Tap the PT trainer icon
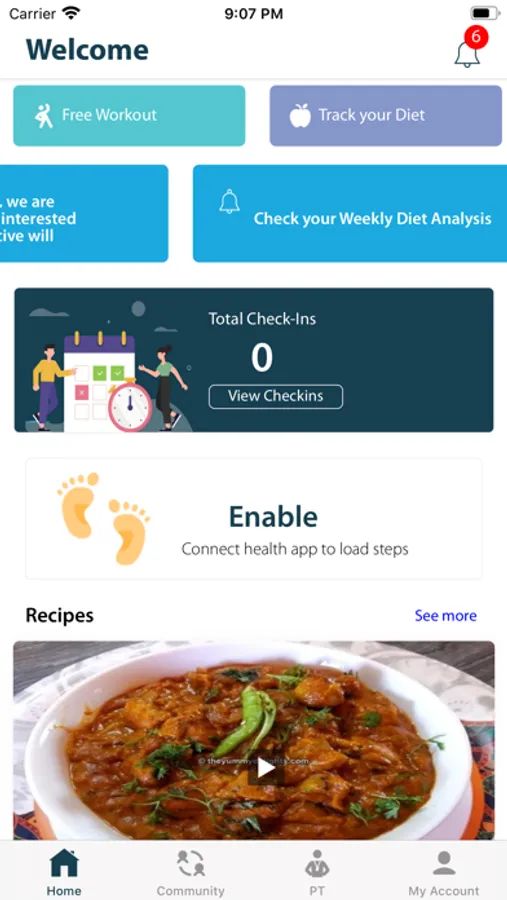This screenshot has width=507, height=900. (x=317, y=863)
